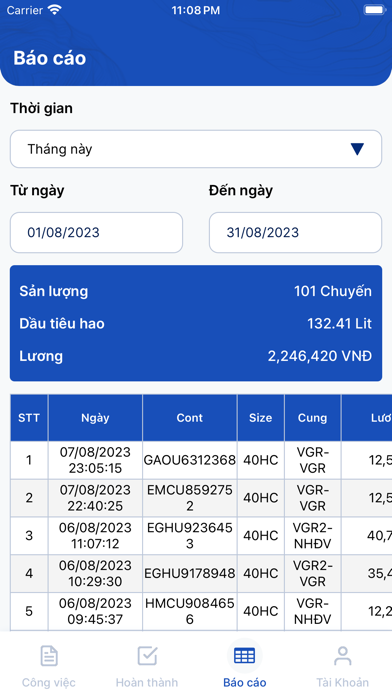The height and width of the screenshot is (696, 392).
Task: Tap the Dầu tiêu hao label
Action: 62,324
